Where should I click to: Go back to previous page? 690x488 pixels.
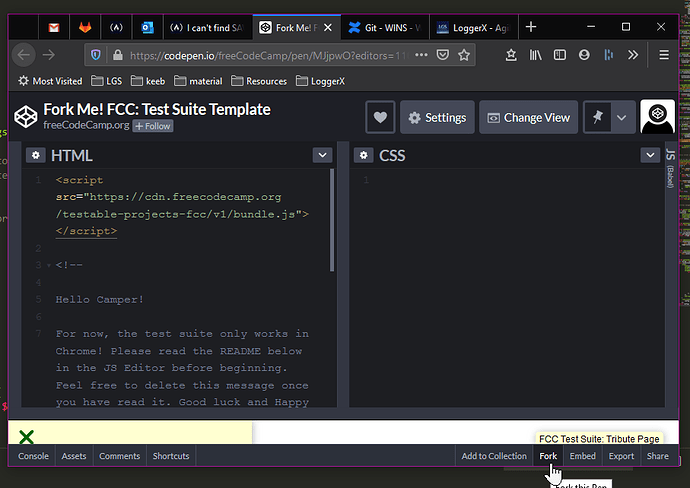(x=24, y=55)
